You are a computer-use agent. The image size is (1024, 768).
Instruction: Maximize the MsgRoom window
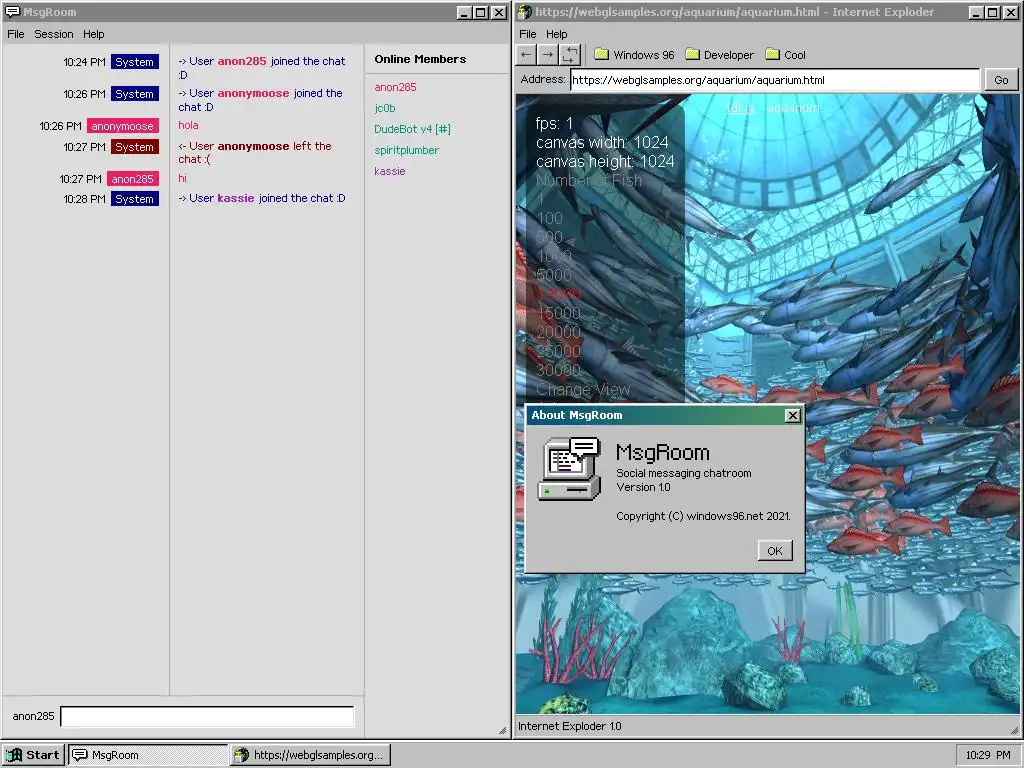(x=481, y=12)
